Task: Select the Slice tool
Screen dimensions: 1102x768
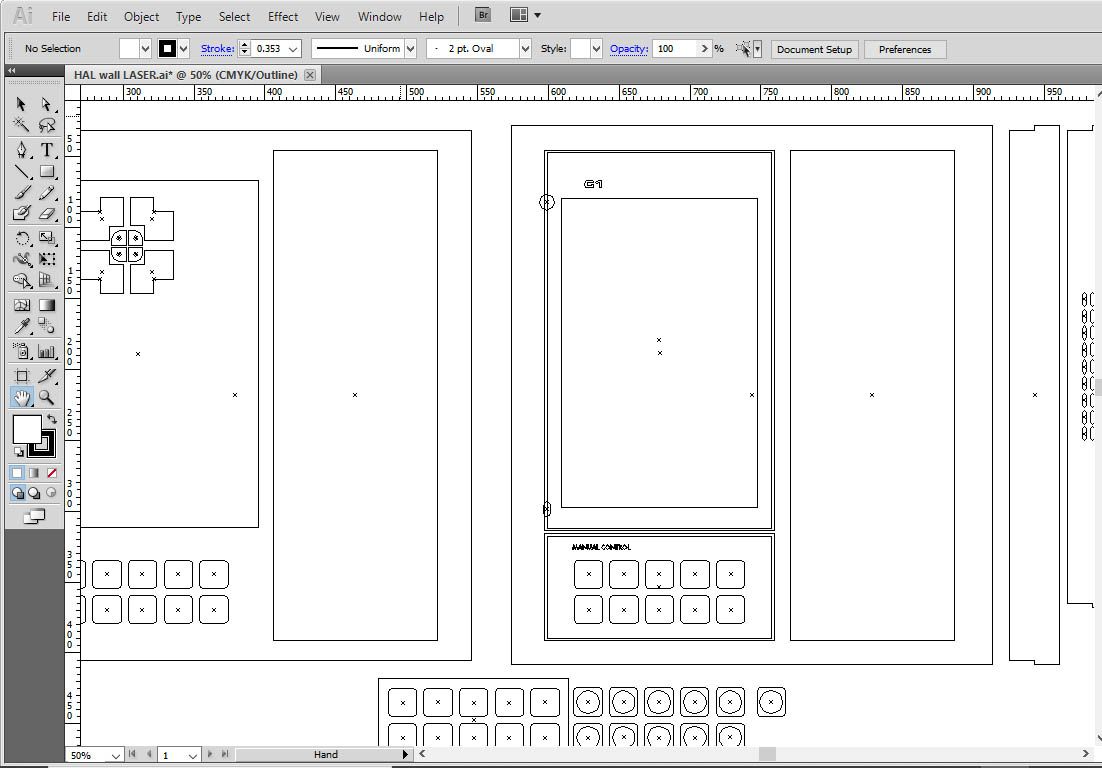Action: [x=46, y=376]
